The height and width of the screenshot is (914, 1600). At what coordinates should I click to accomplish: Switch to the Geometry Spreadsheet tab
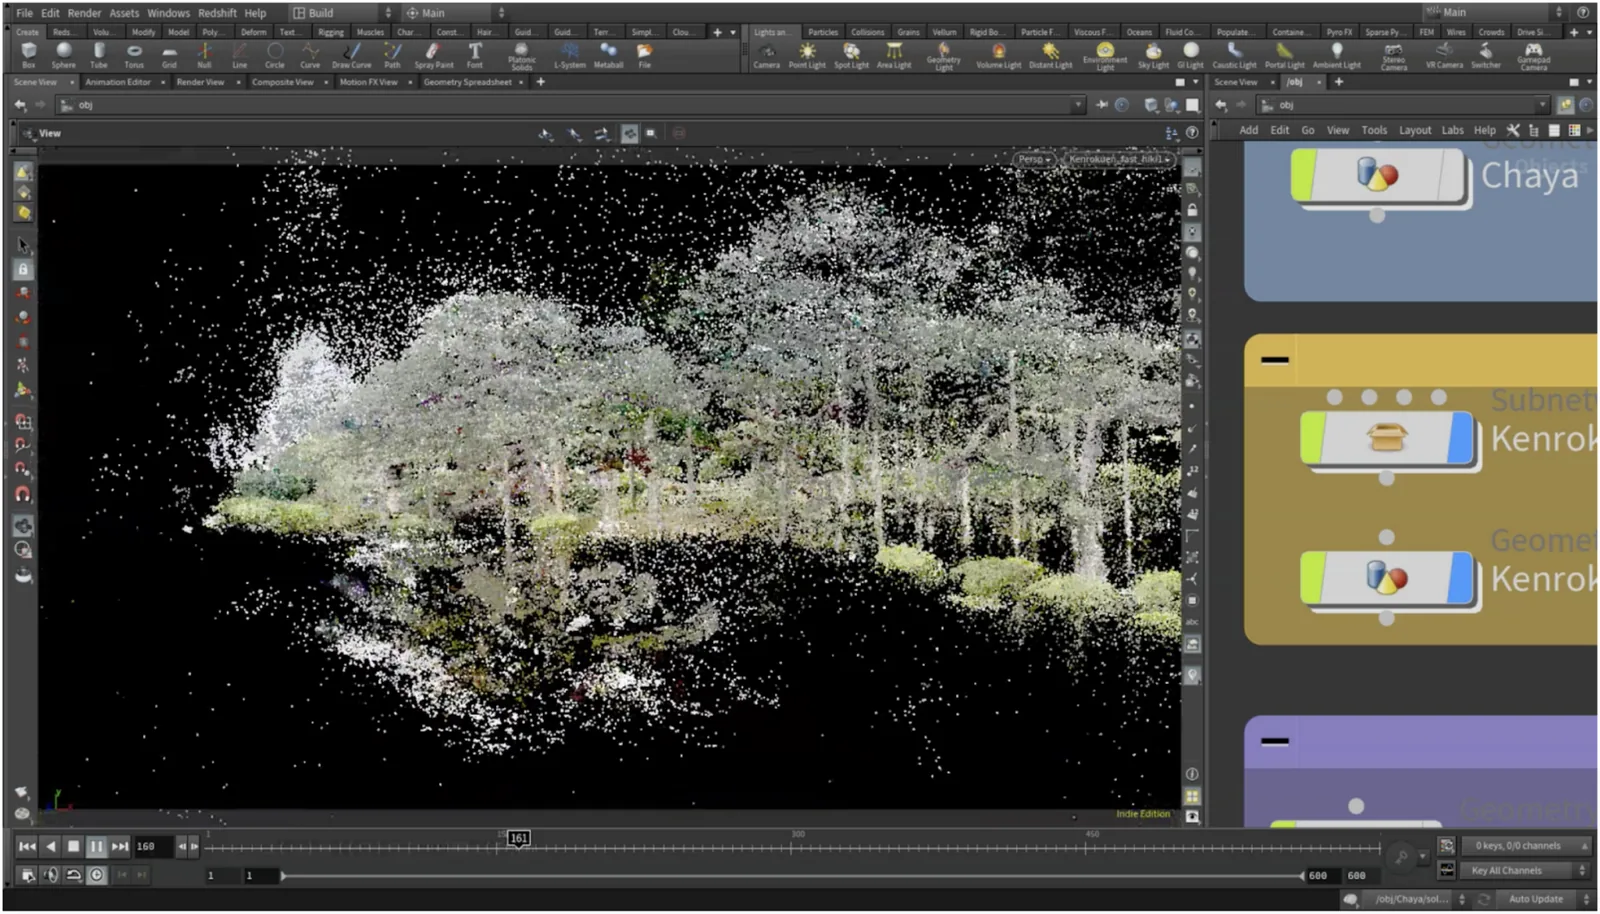467,82
